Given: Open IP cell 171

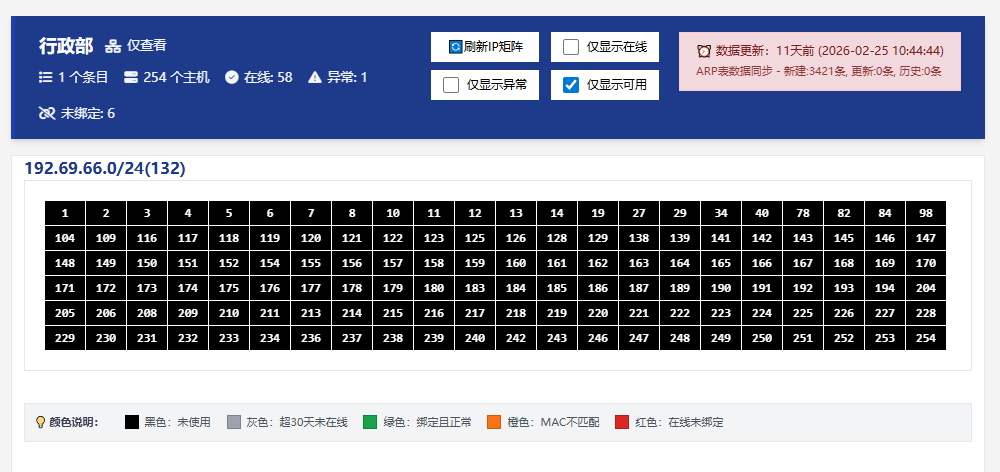Looking at the screenshot, I should [65, 288].
